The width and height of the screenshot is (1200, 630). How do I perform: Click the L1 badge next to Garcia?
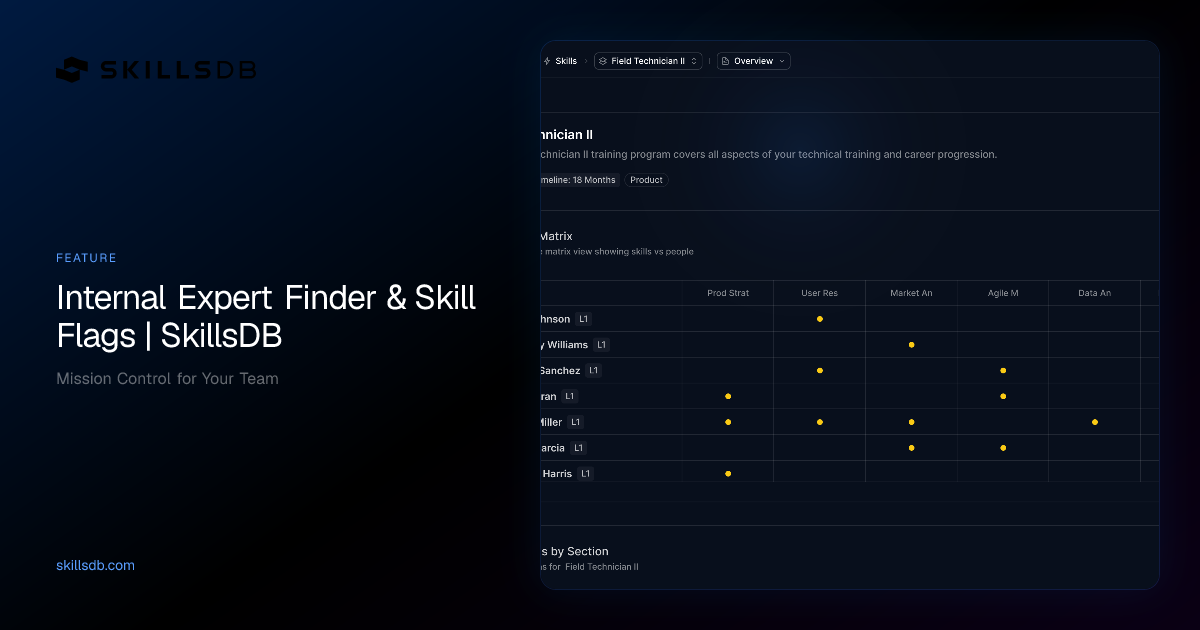[578, 448]
